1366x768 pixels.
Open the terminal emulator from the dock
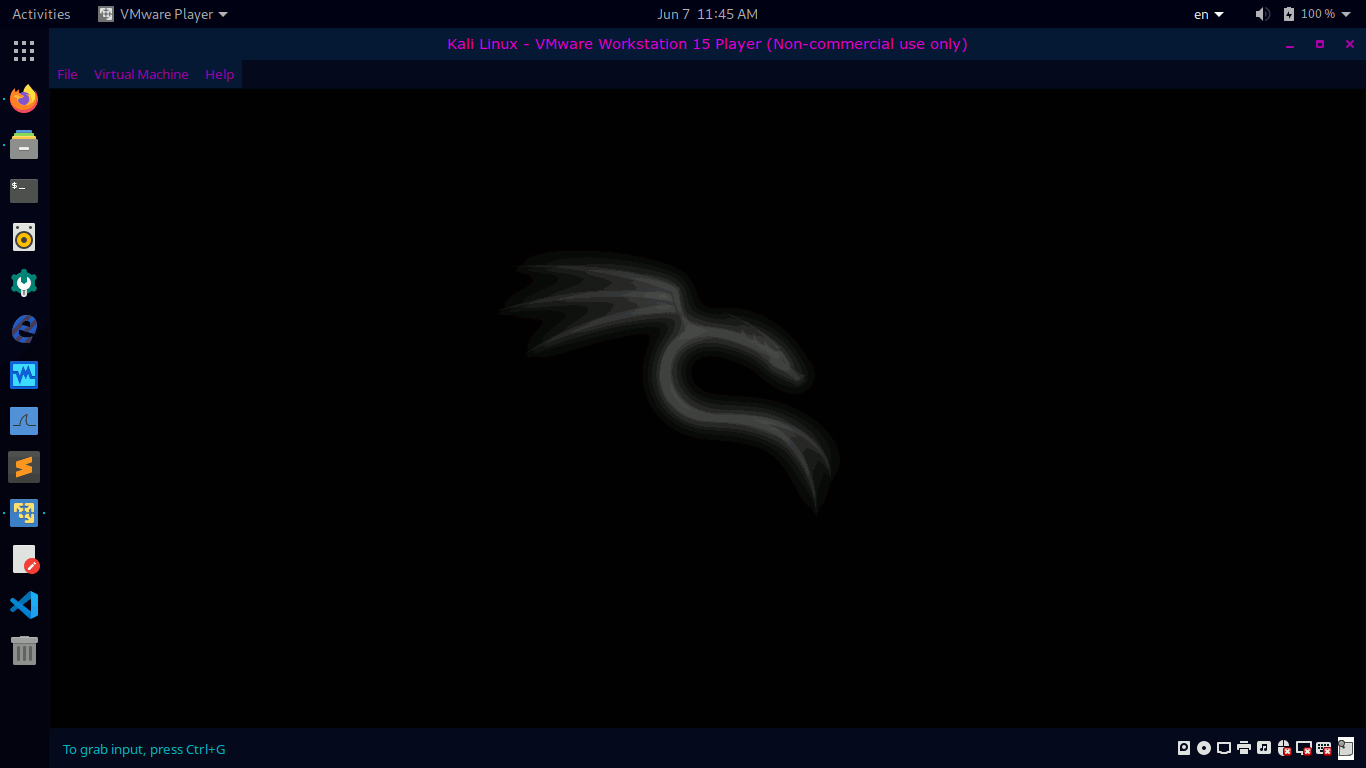pos(23,190)
